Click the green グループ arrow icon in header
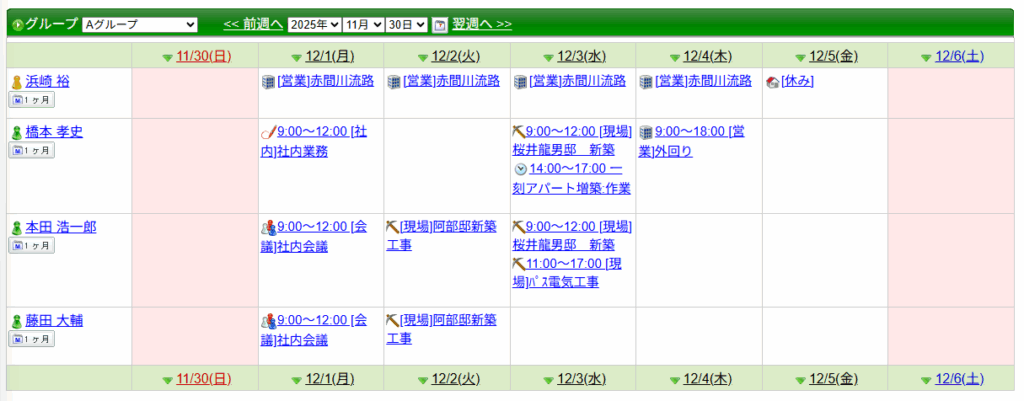 17,24
